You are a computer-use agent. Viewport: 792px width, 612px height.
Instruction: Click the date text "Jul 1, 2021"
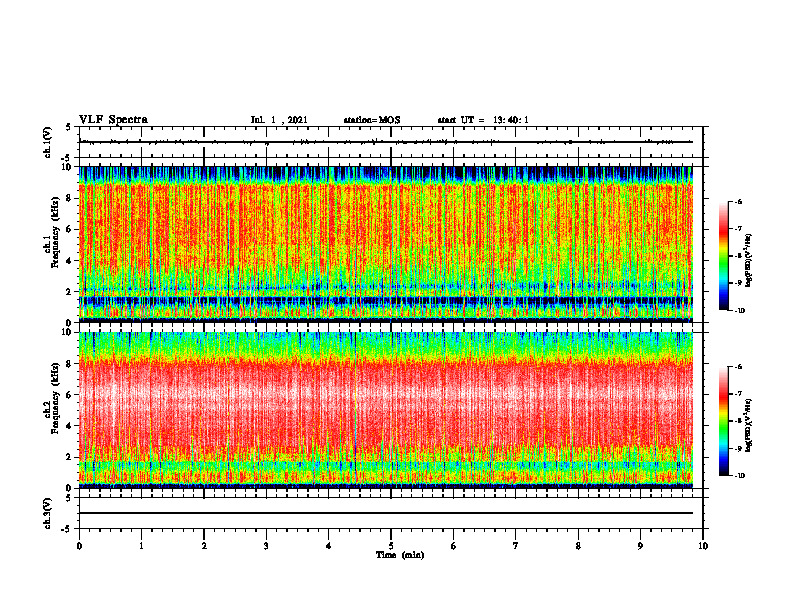(279, 120)
